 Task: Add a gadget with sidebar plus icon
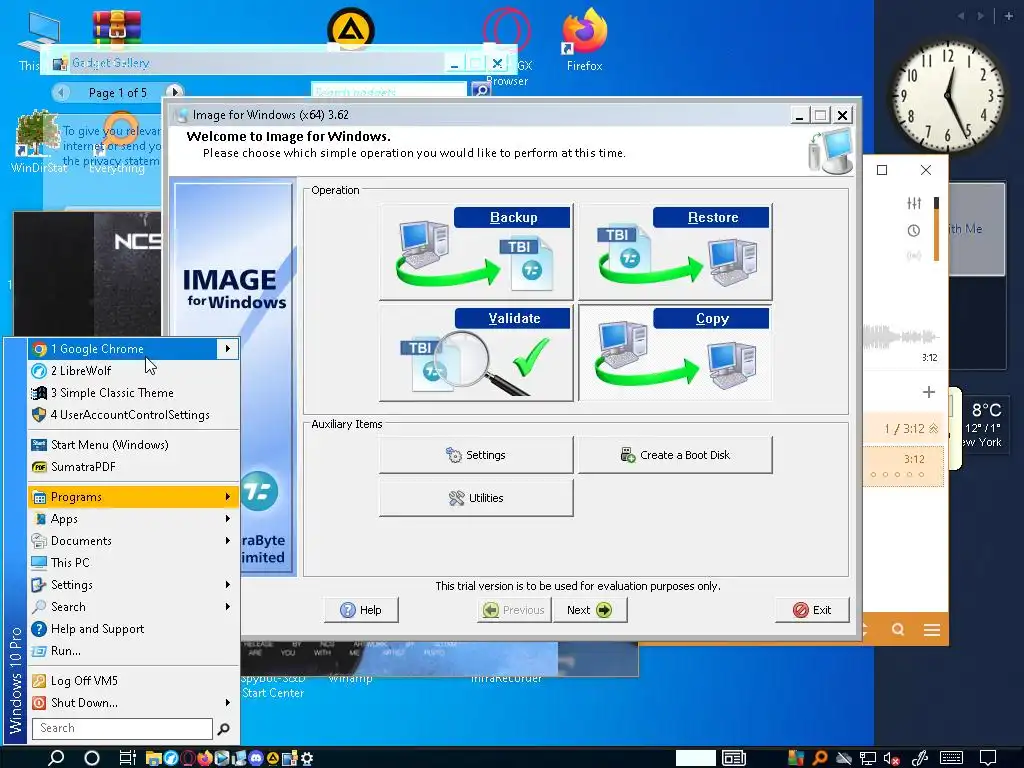click(x=1008, y=16)
